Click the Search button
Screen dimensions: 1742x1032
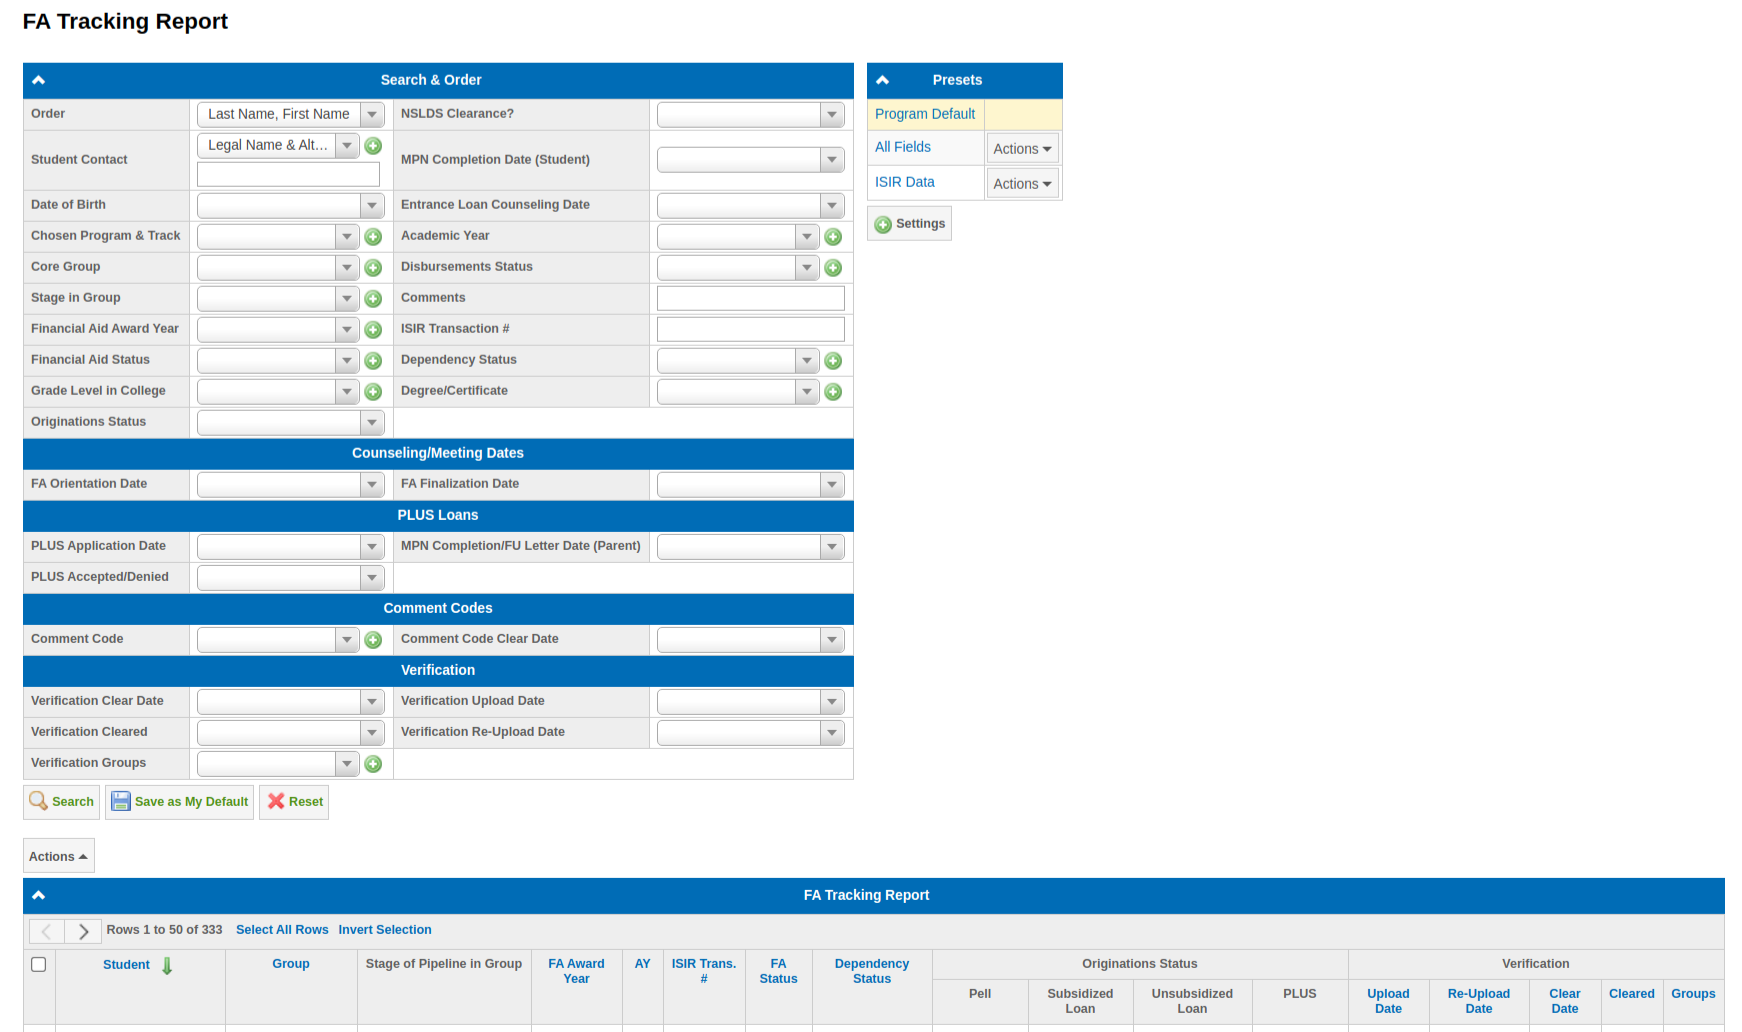(61, 802)
